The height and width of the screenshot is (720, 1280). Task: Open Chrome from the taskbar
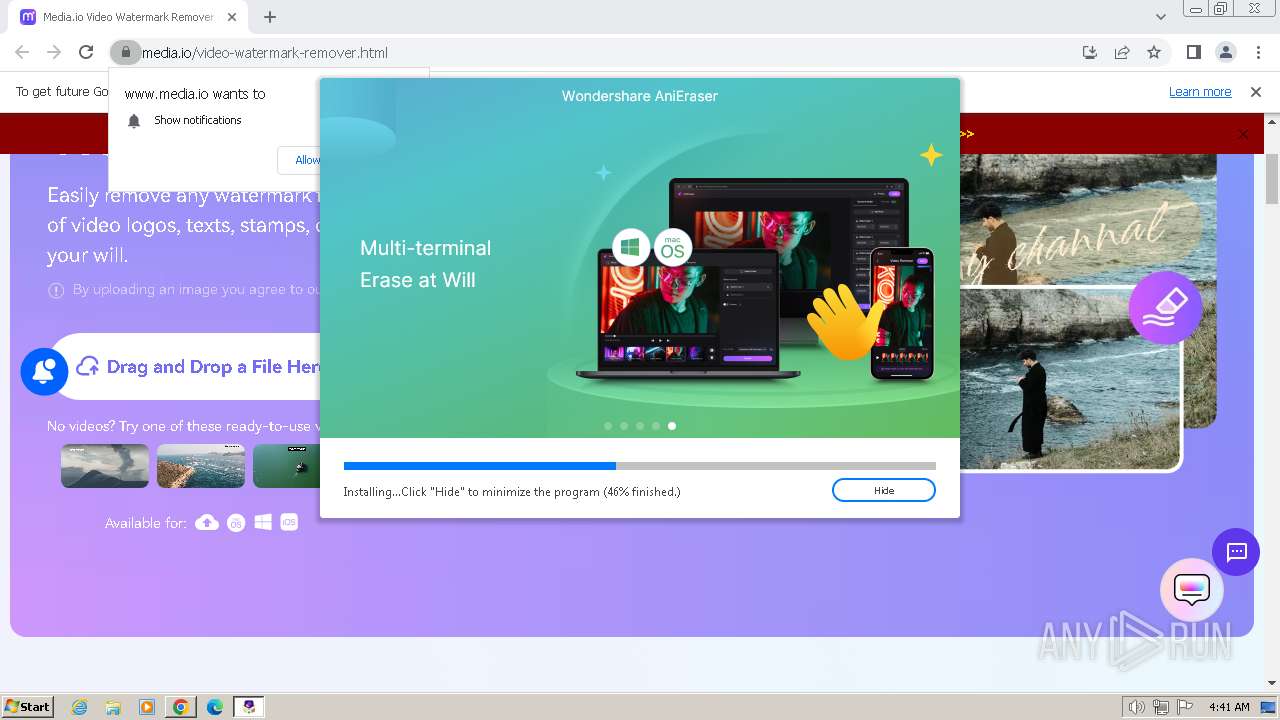tap(181, 707)
